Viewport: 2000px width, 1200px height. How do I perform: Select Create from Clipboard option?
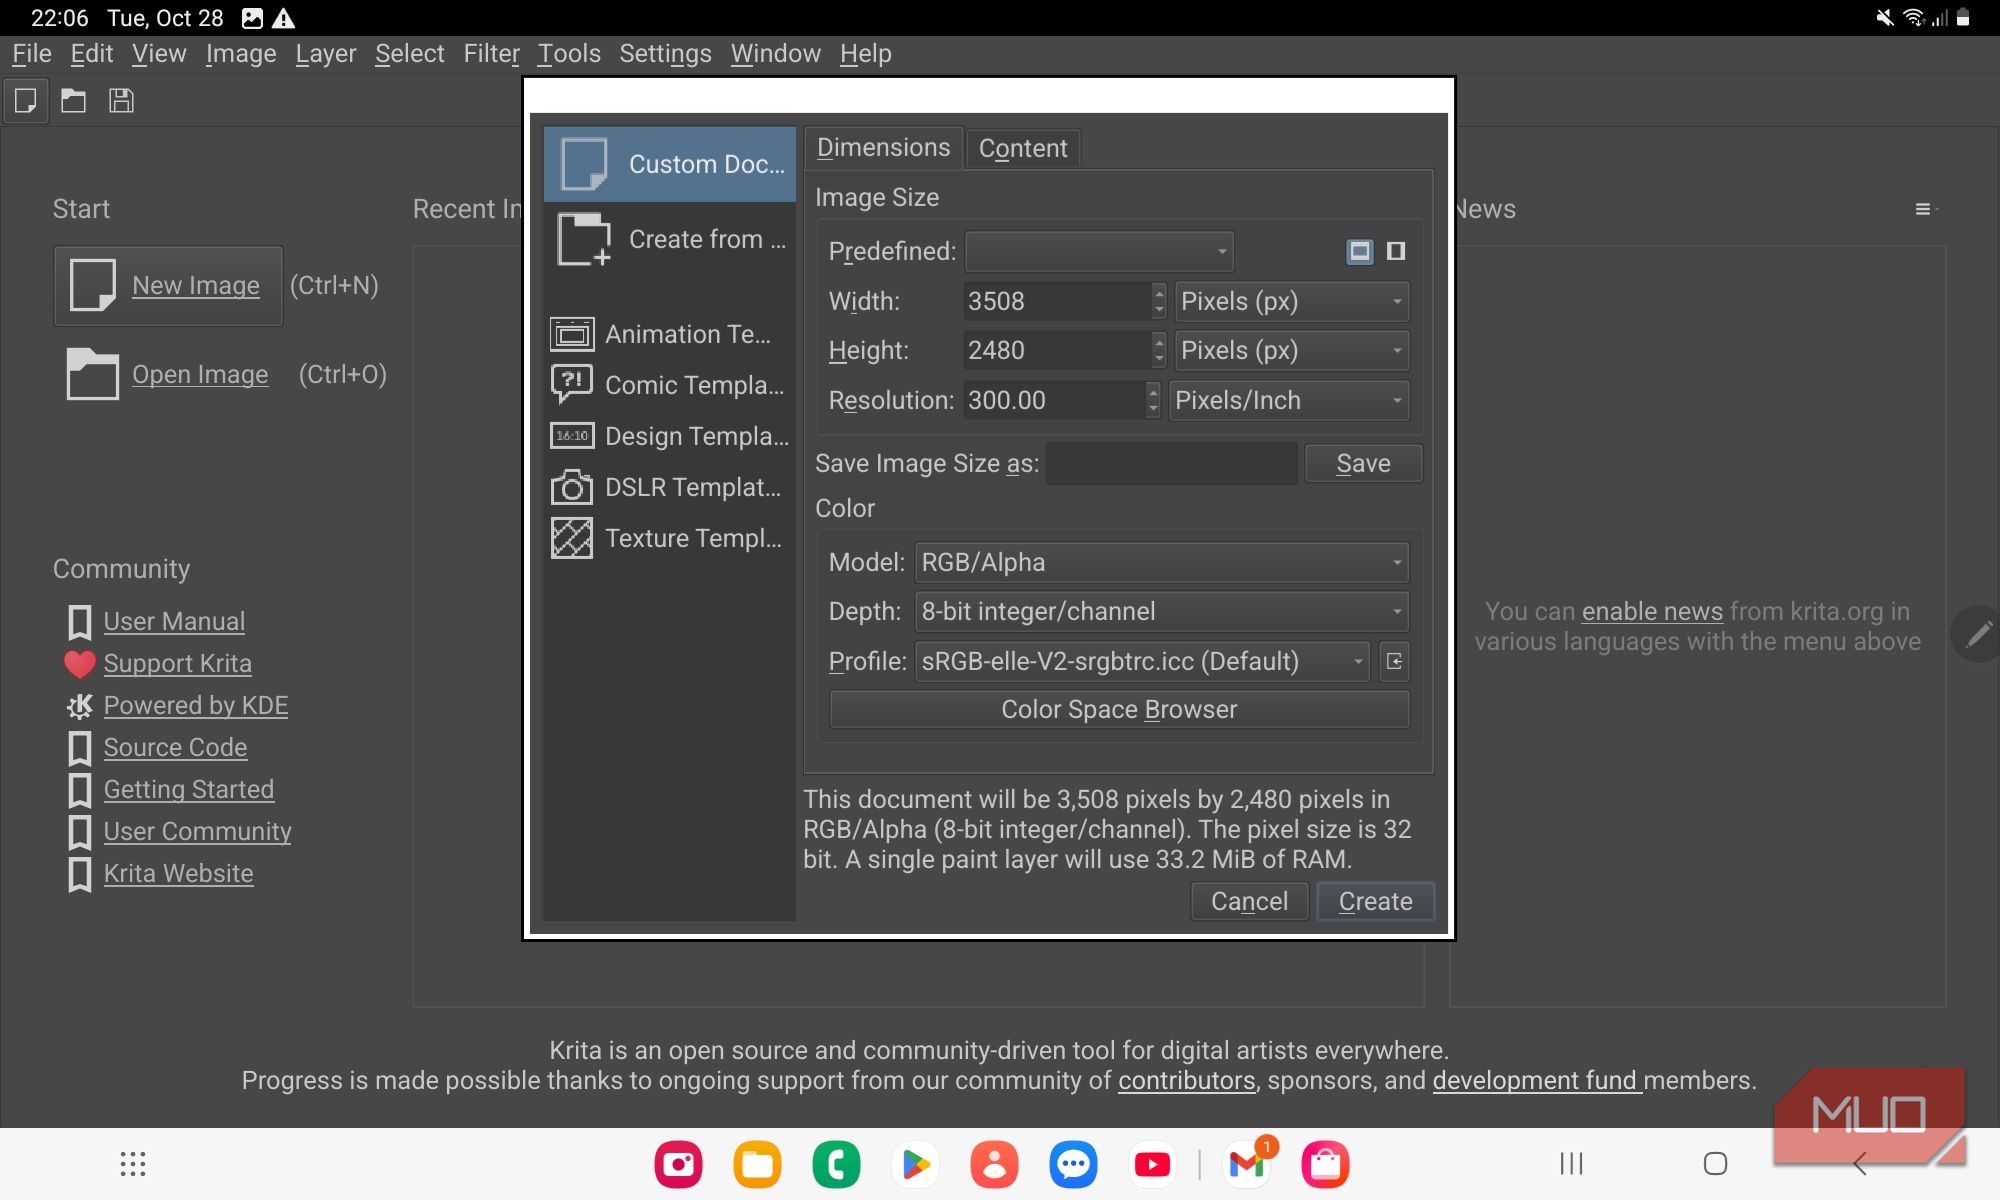[x=670, y=239]
